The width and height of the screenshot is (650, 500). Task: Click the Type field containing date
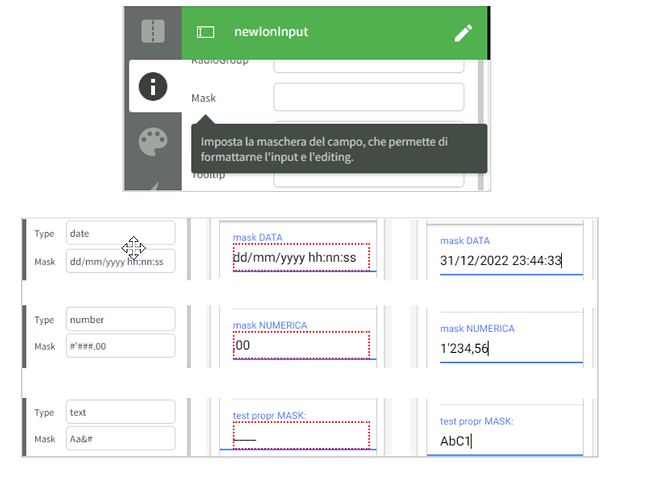pyautogui.click(x=120, y=233)
